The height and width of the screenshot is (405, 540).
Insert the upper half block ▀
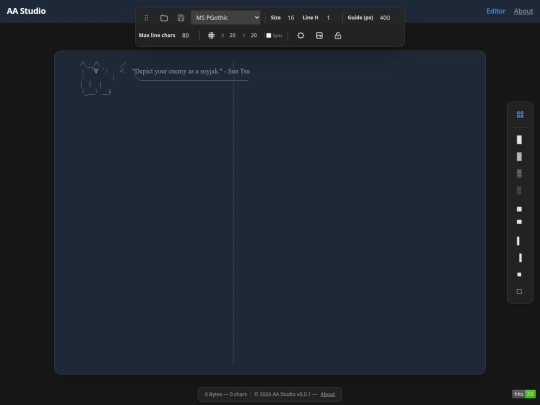(x=519, y=209)
